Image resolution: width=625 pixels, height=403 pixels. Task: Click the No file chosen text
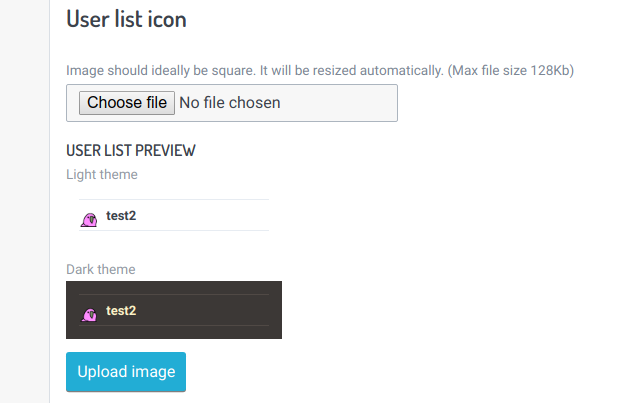(x=230, y=103)
